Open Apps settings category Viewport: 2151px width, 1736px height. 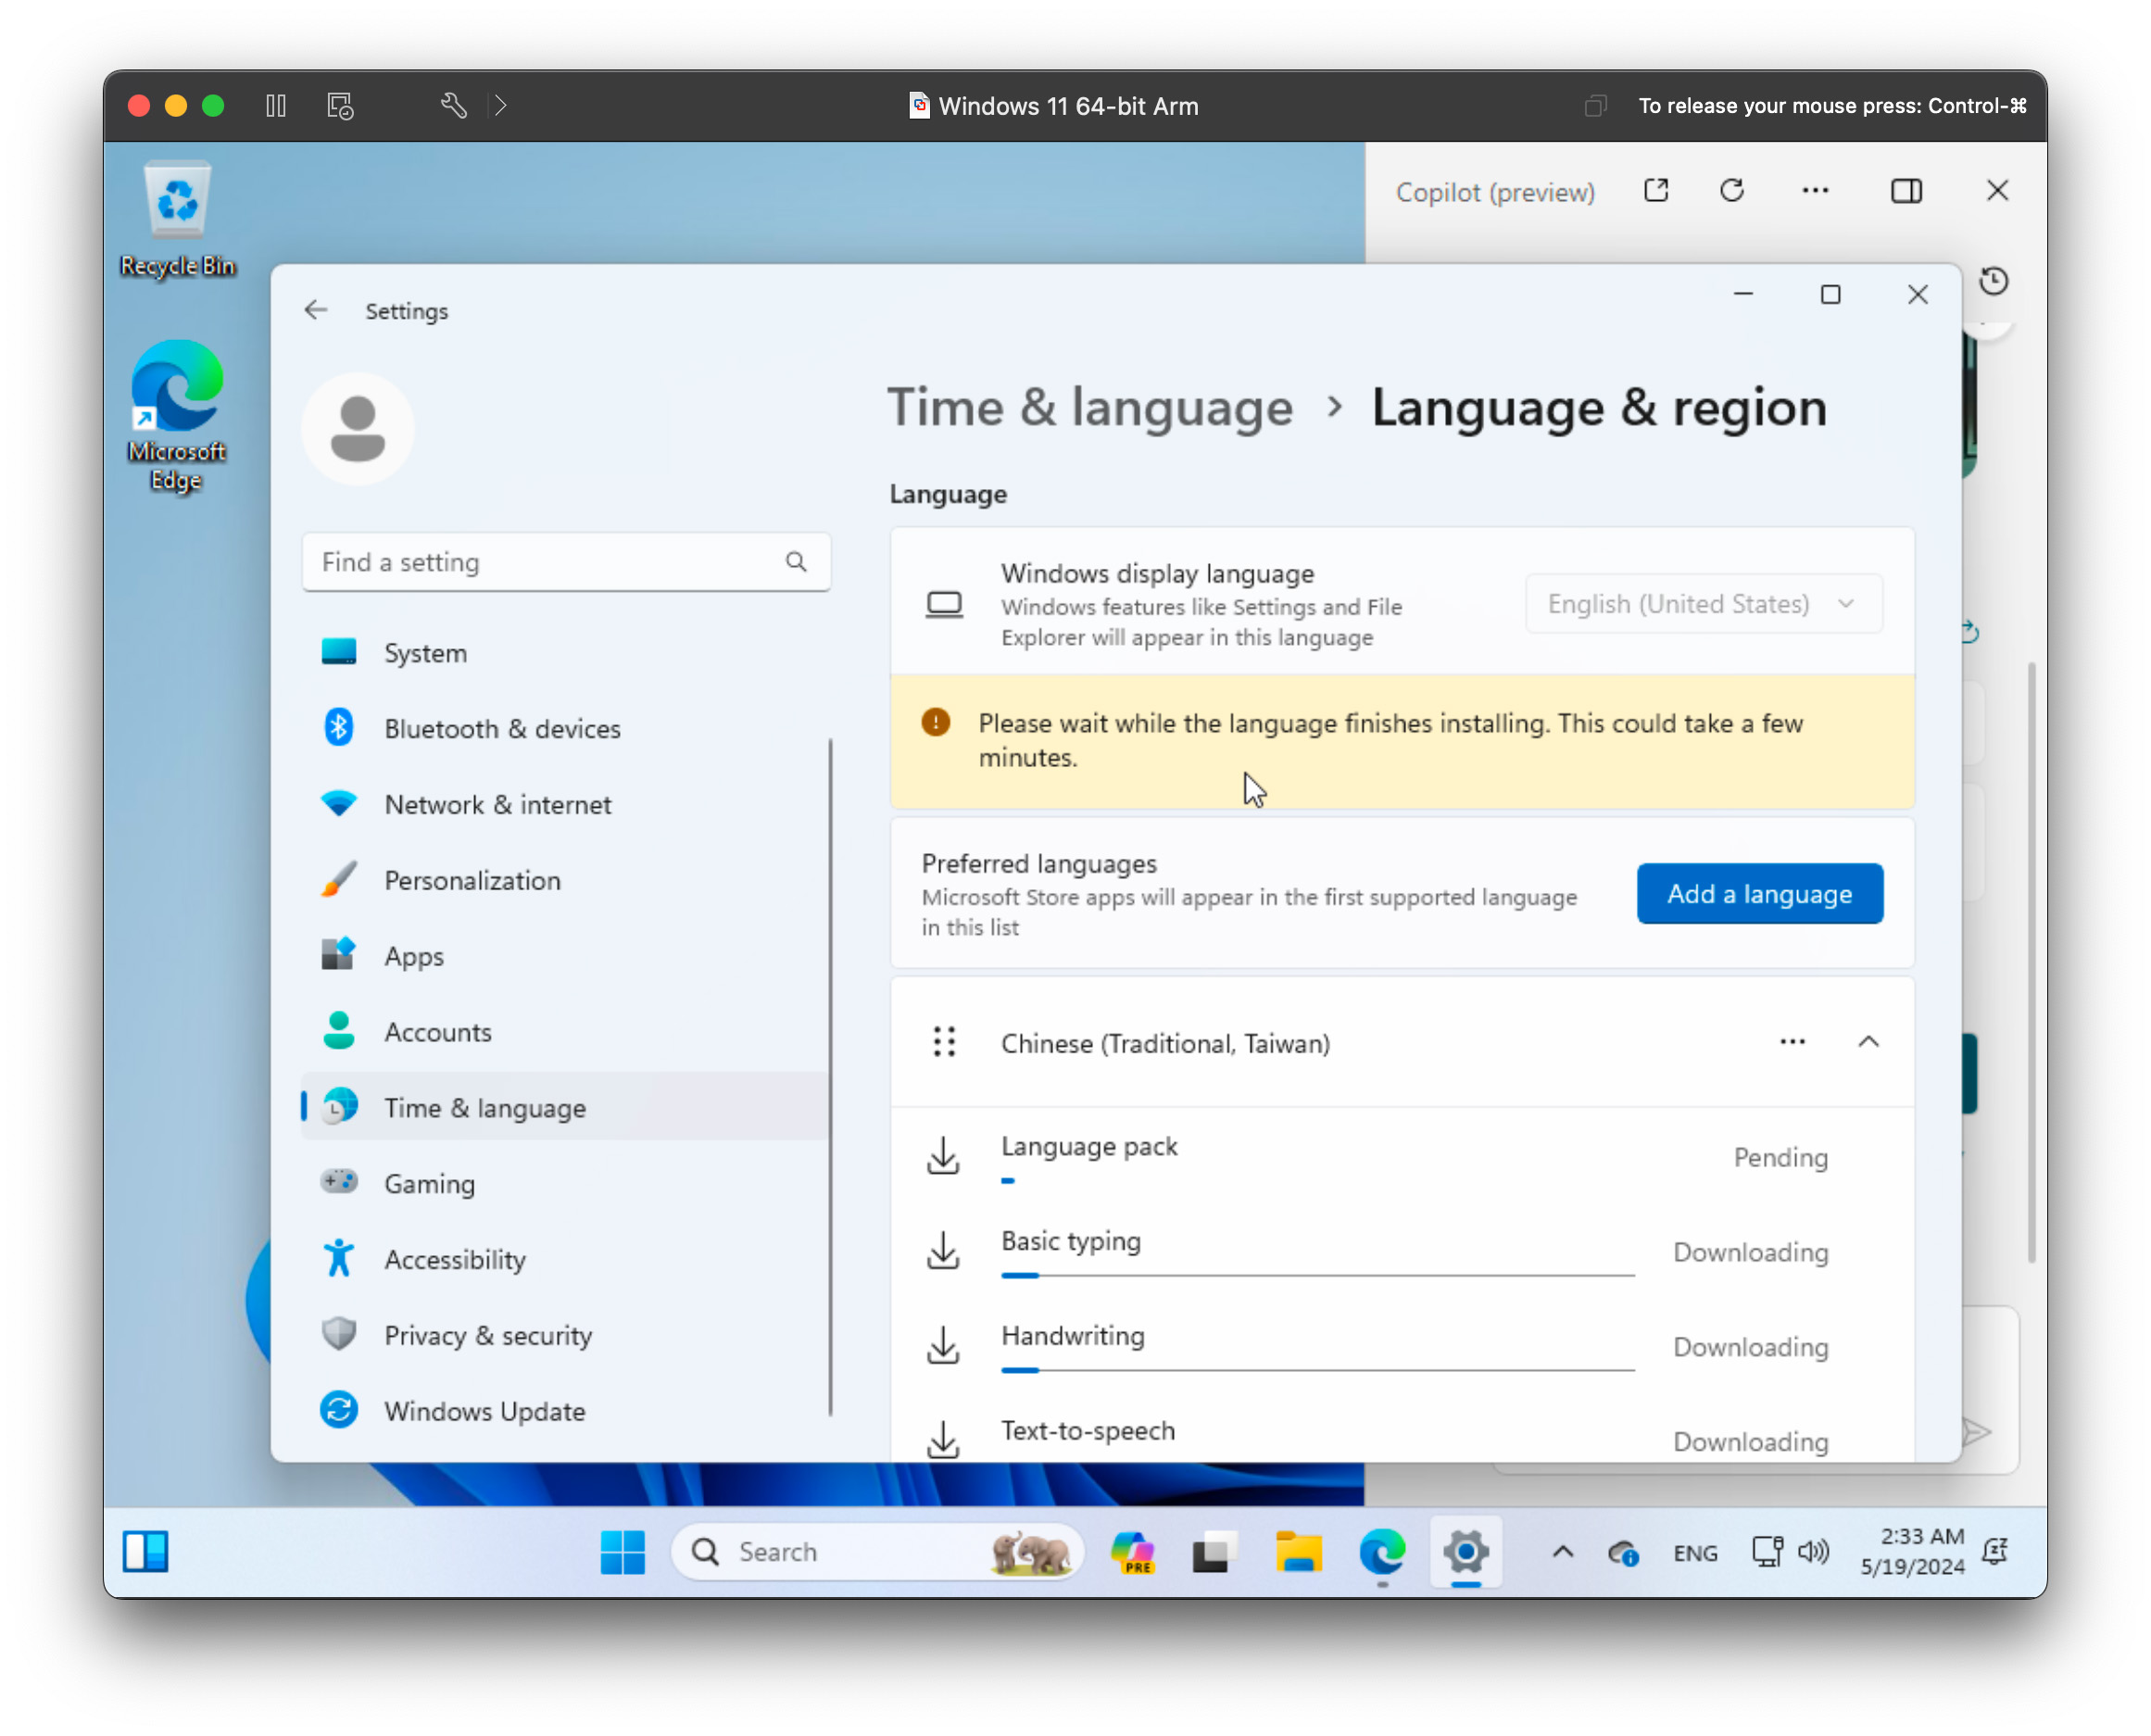(564, 957)
